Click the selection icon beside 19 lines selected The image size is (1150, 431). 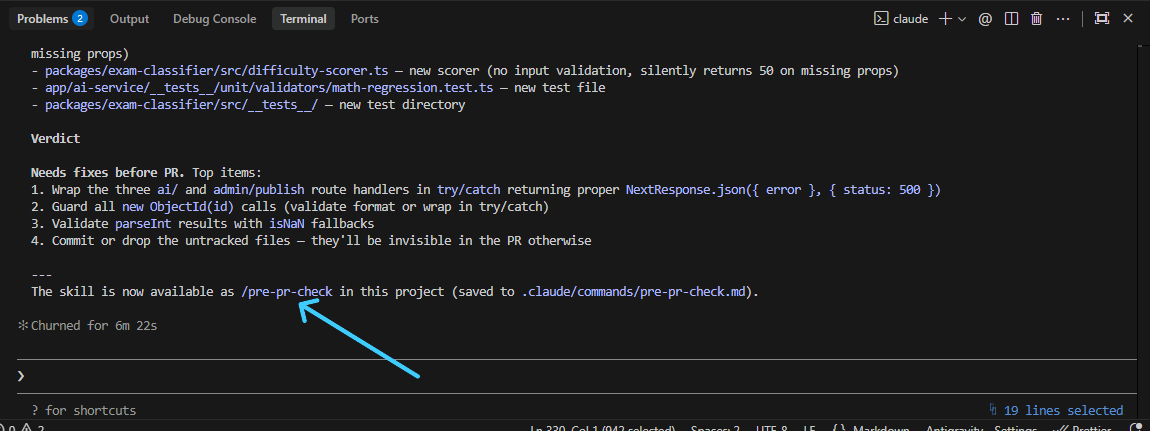click(x=993, y=410)
